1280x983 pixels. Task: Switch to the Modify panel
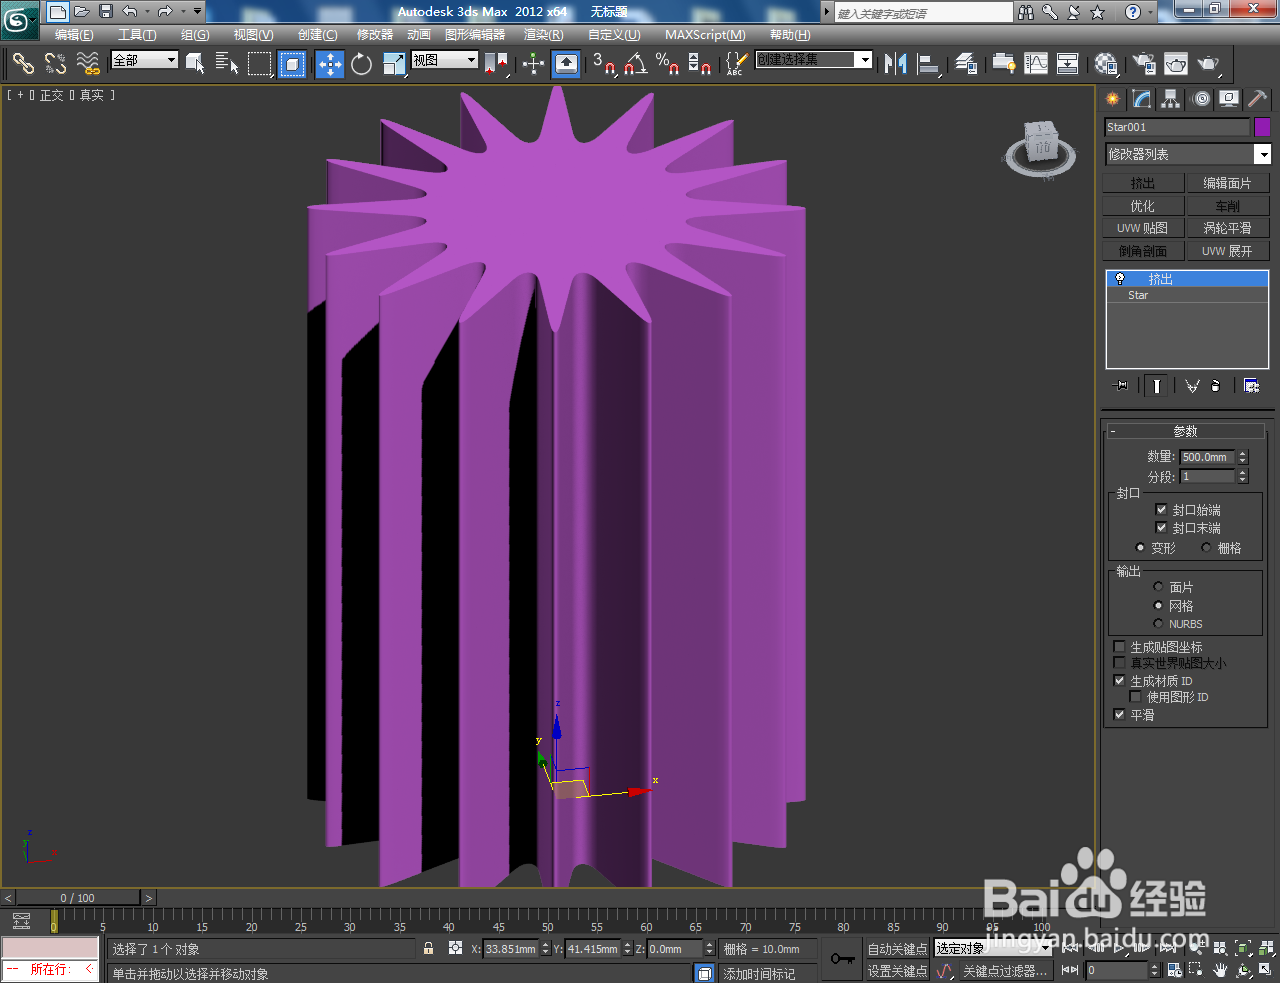1142,99
